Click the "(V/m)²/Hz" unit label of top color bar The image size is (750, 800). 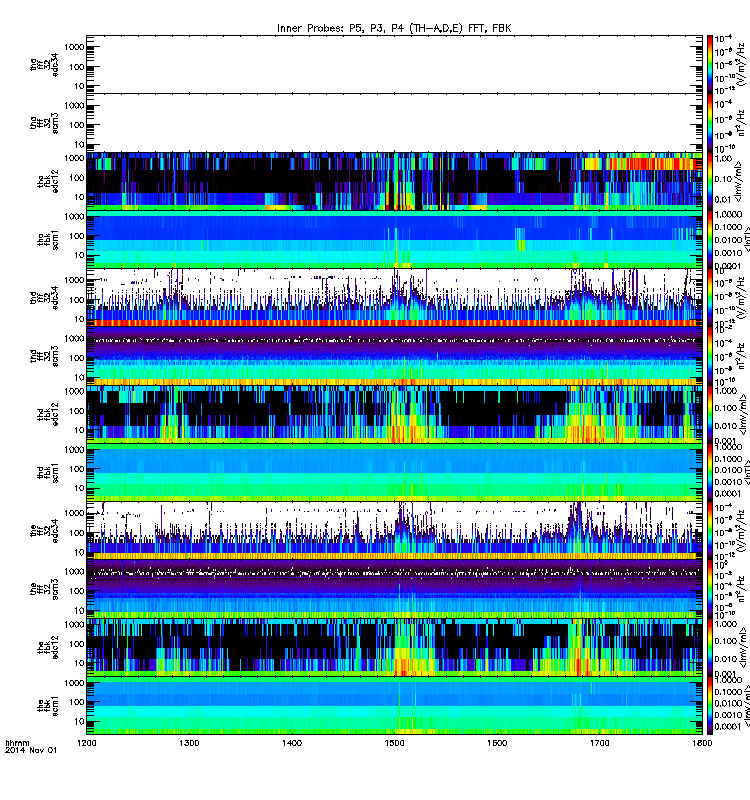tap(742, 66)
